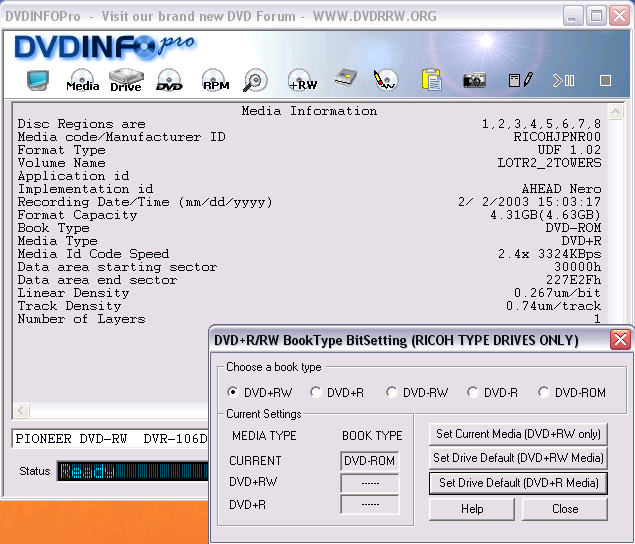635x544 pixels.
Task: Open the Media information tool
Action: pyautogui.click(x=83, y=80)
